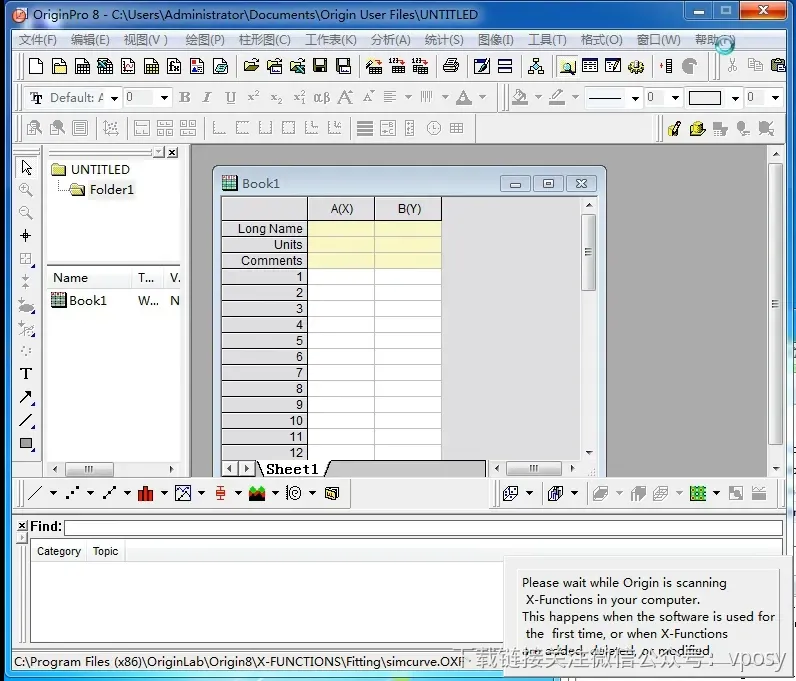Click the New Project icon
This screenshot has height=681, width=796.
(x=36, y=66)
